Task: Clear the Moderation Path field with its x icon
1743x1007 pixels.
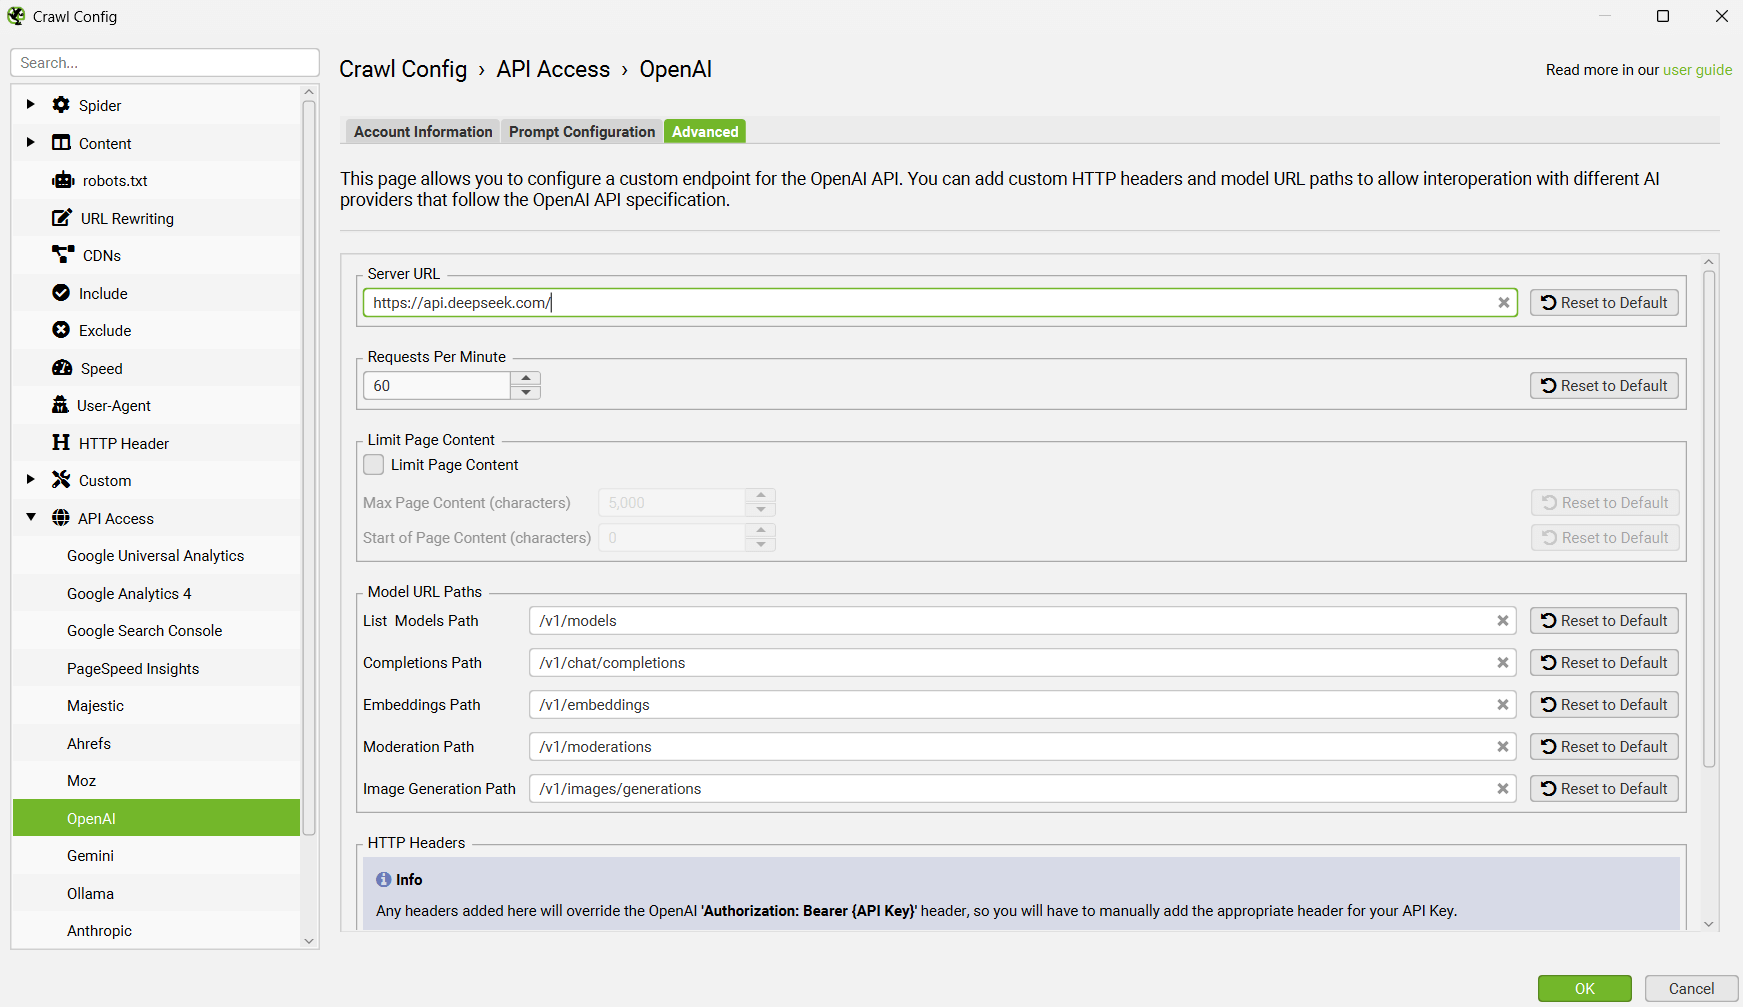Action: (x=1502, y=746)
